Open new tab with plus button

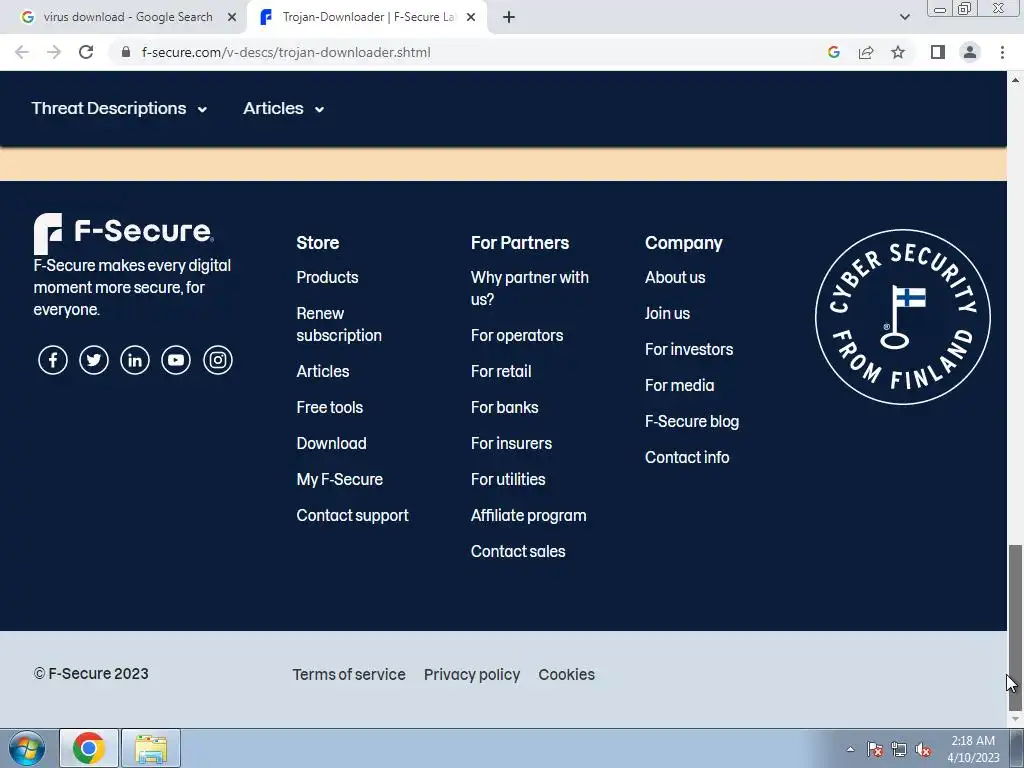[x=509, y=17]
